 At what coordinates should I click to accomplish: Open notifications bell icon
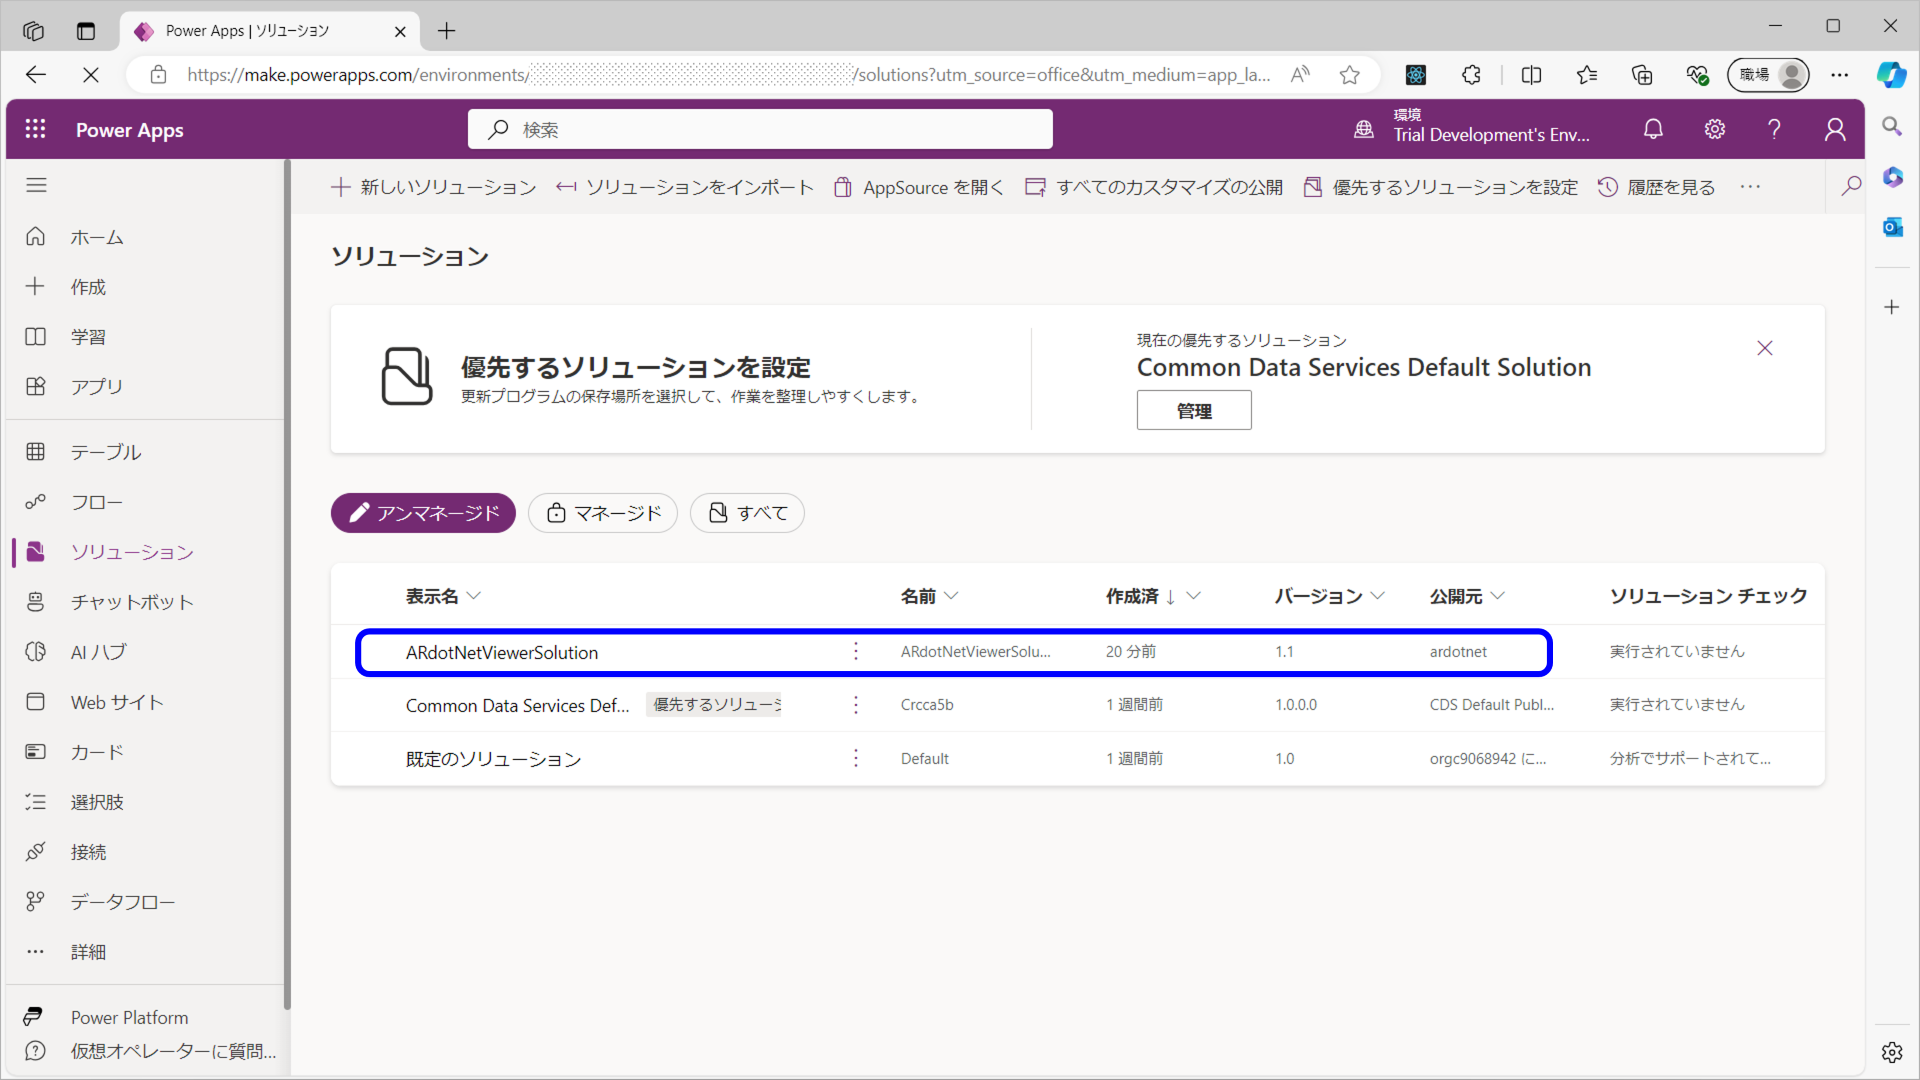click(x=1653, y=129)
